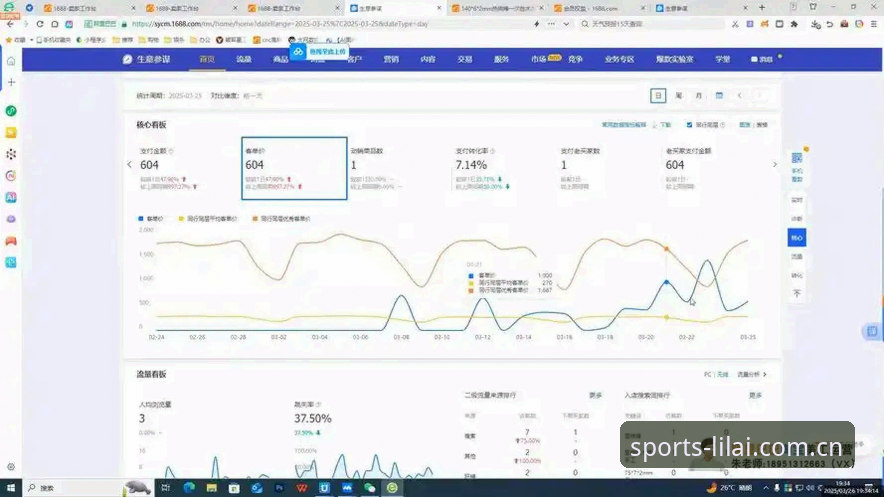Screen dimensions: 884x497
Task: Open a new browser tab with plus
Action: point(762,8)
